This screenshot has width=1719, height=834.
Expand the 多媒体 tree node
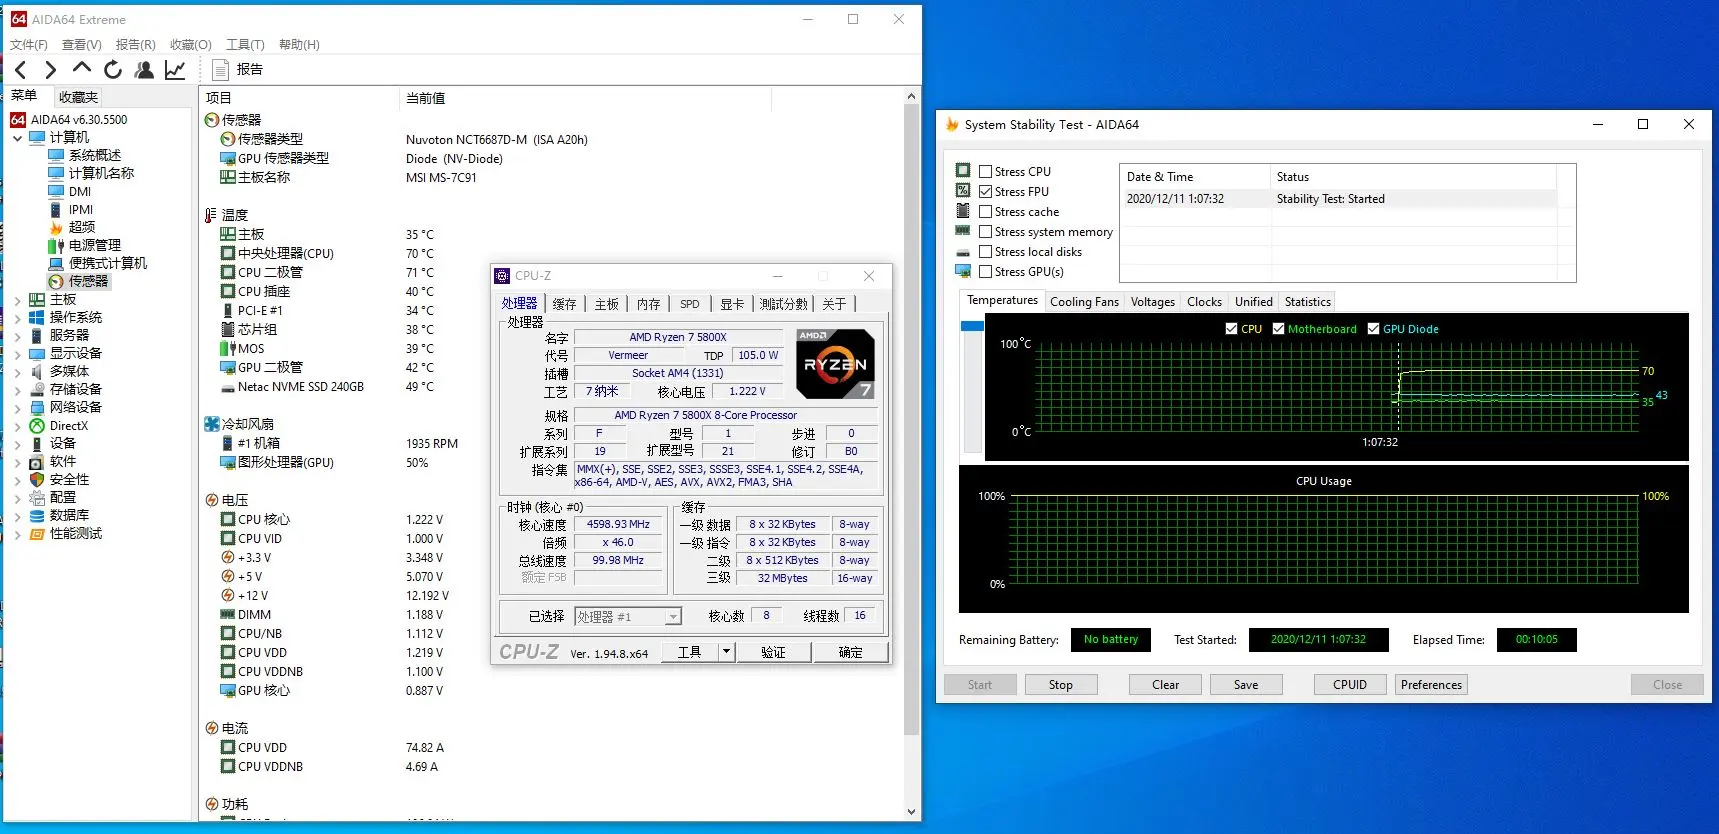point(18,372)
